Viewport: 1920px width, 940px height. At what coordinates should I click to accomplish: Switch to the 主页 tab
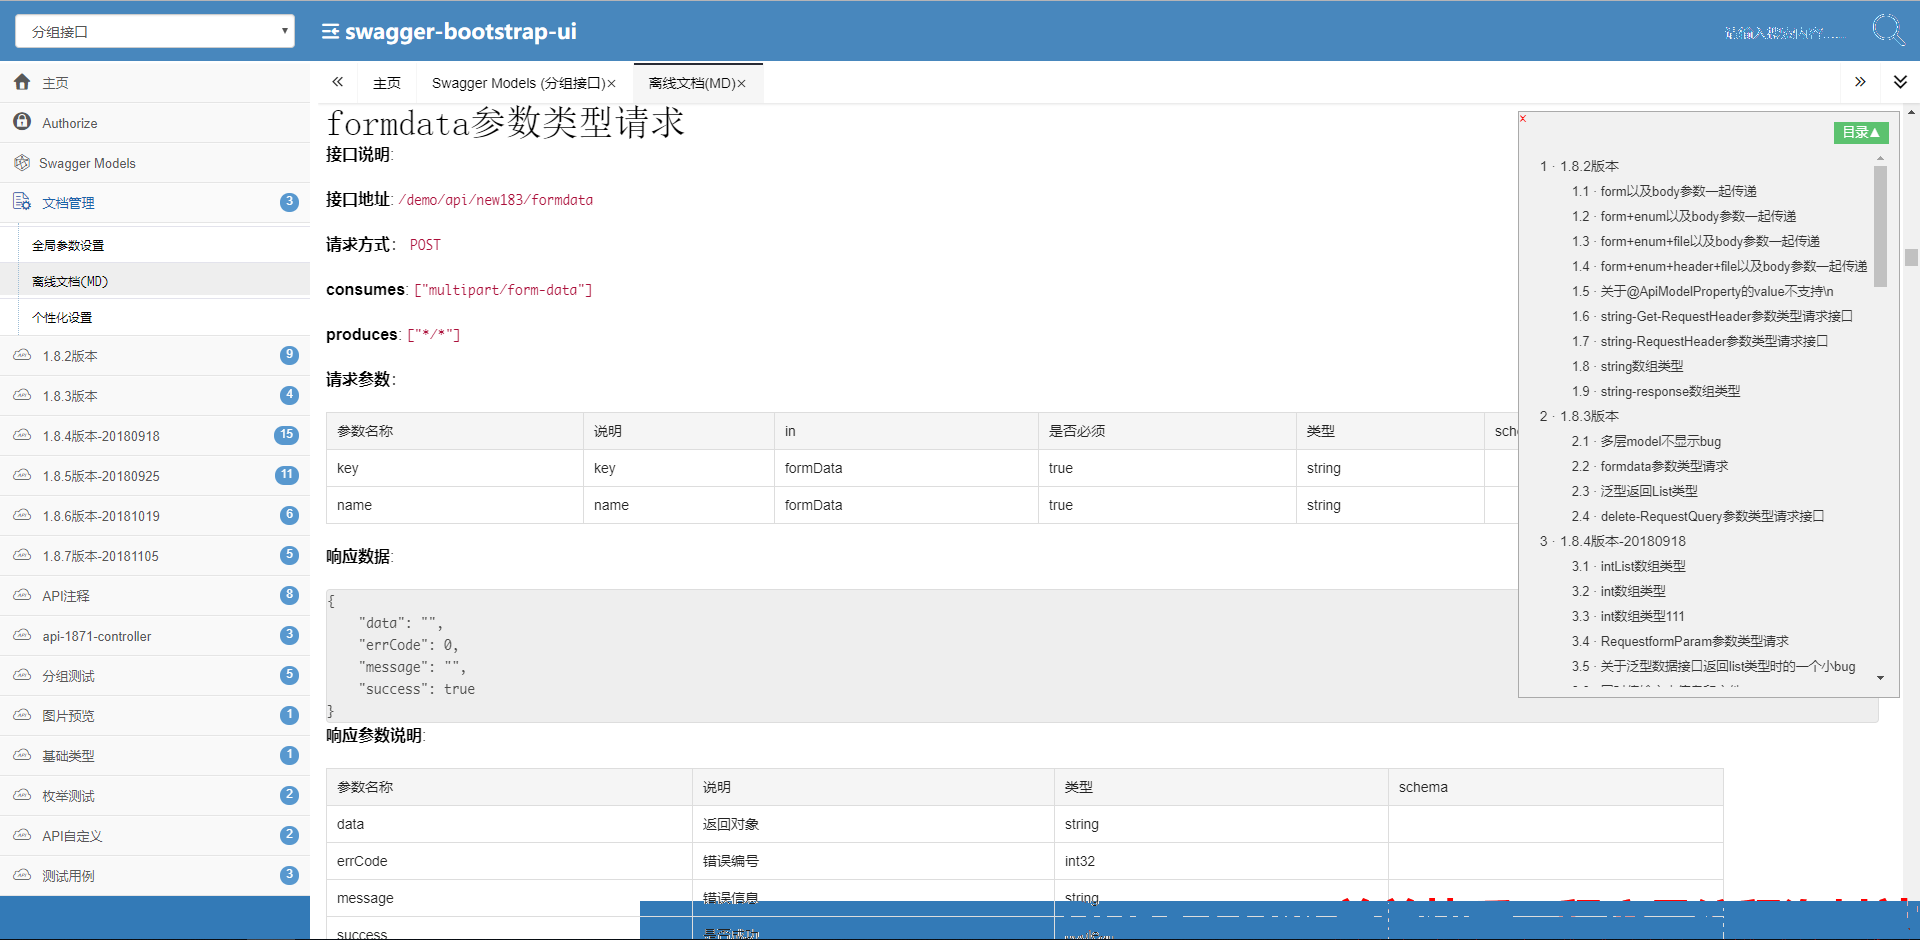[x=387, y=83]
